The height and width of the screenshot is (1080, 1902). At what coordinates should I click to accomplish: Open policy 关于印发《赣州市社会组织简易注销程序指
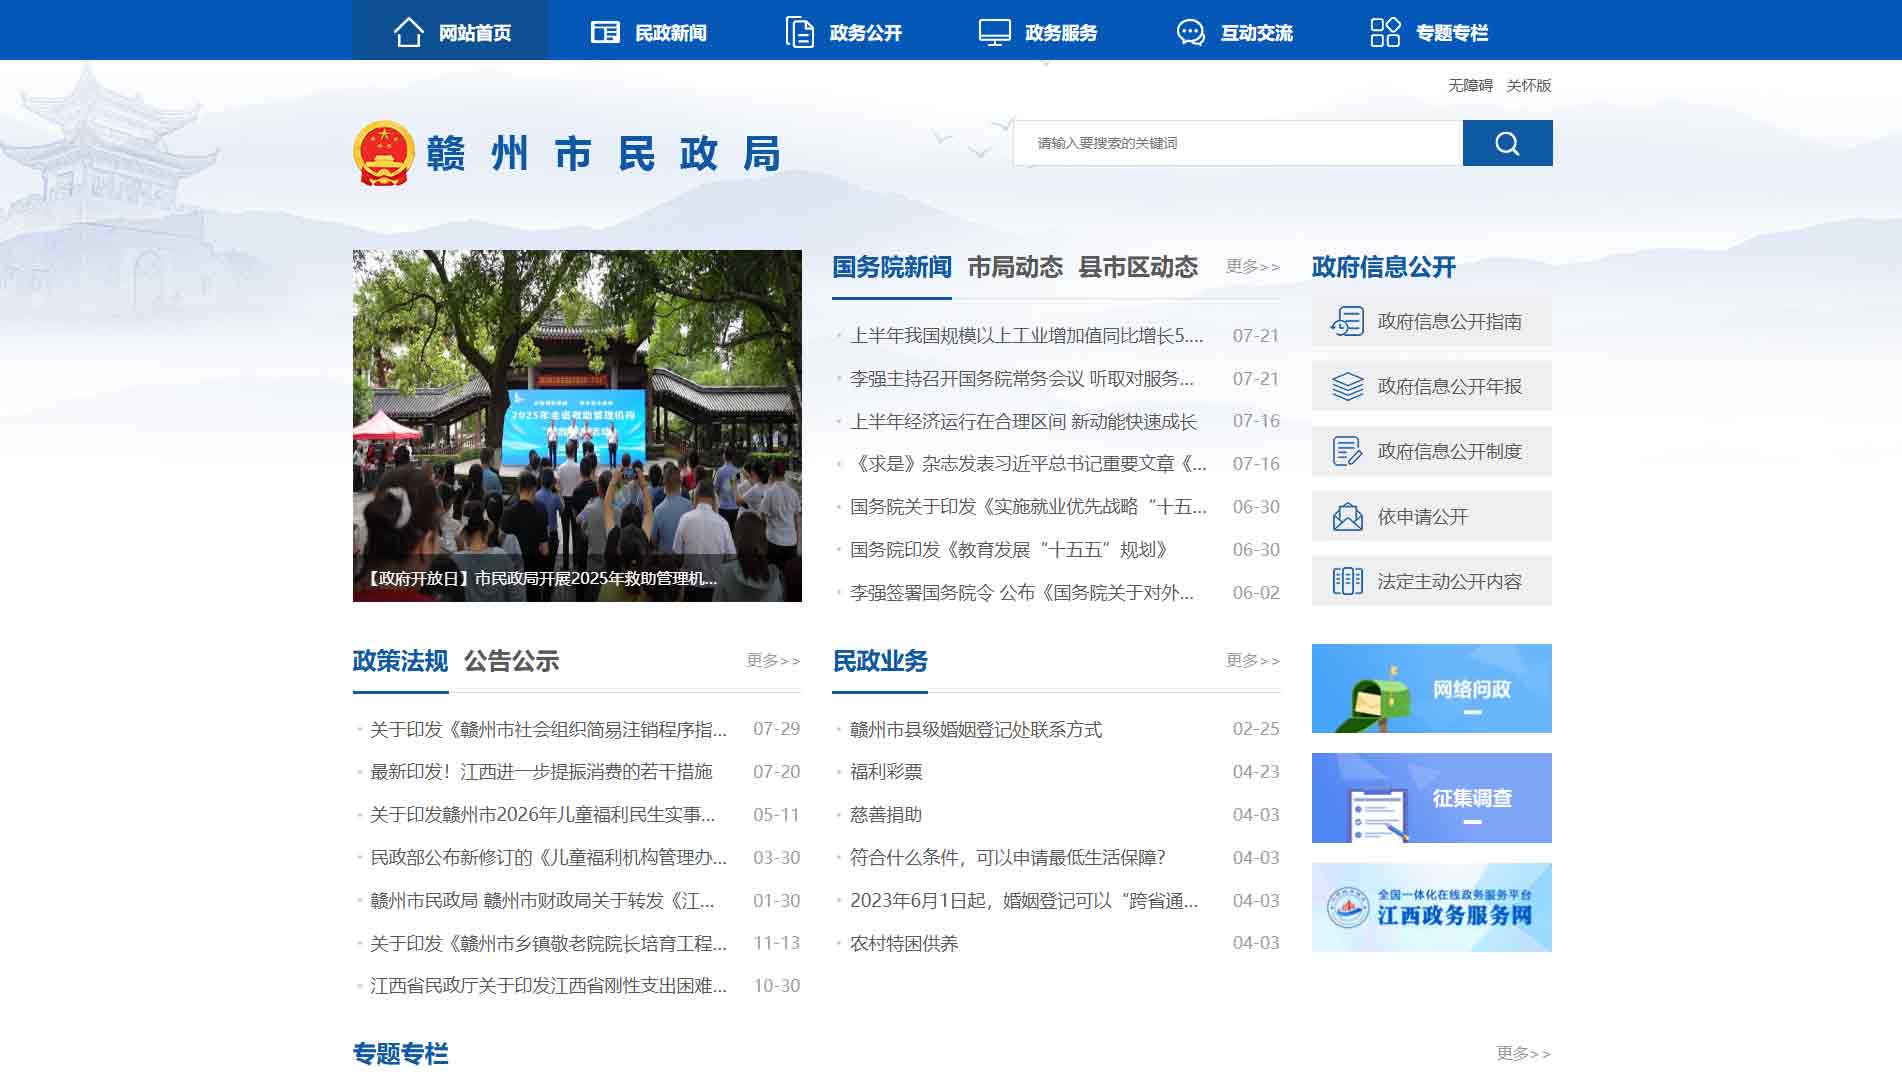[x=548, y=730]
